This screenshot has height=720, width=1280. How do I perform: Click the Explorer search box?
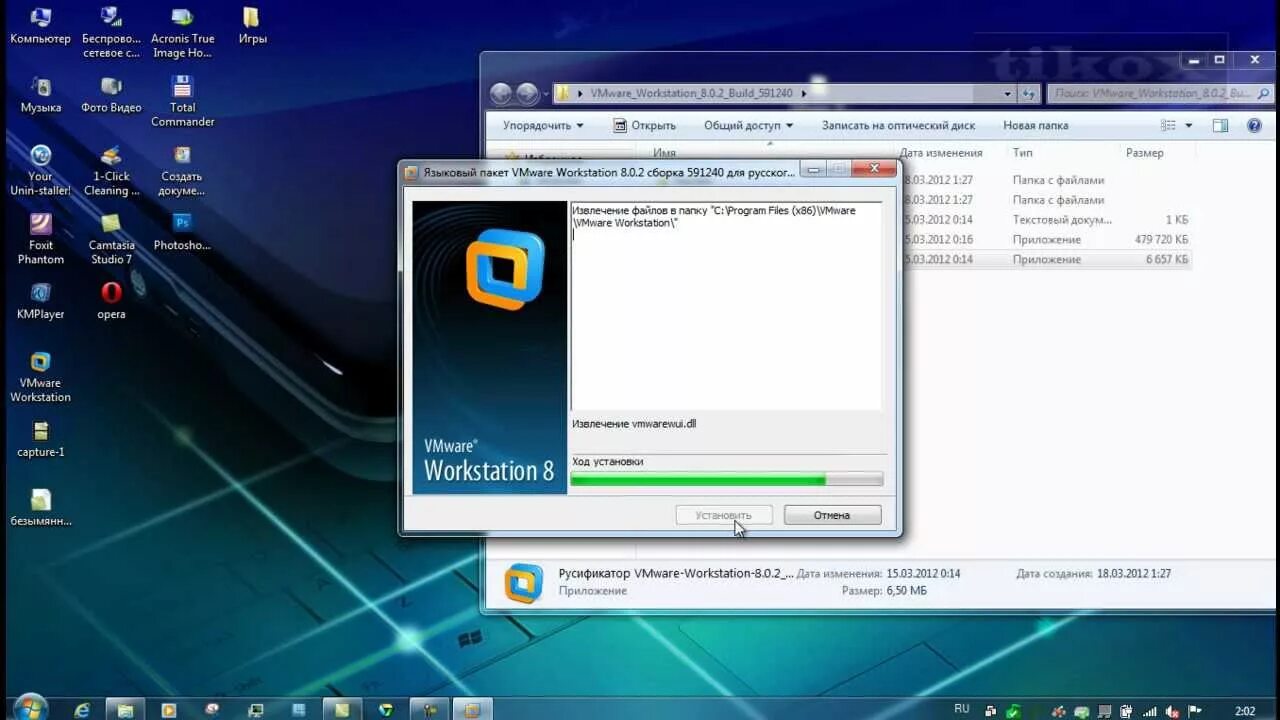[1159, 93]
